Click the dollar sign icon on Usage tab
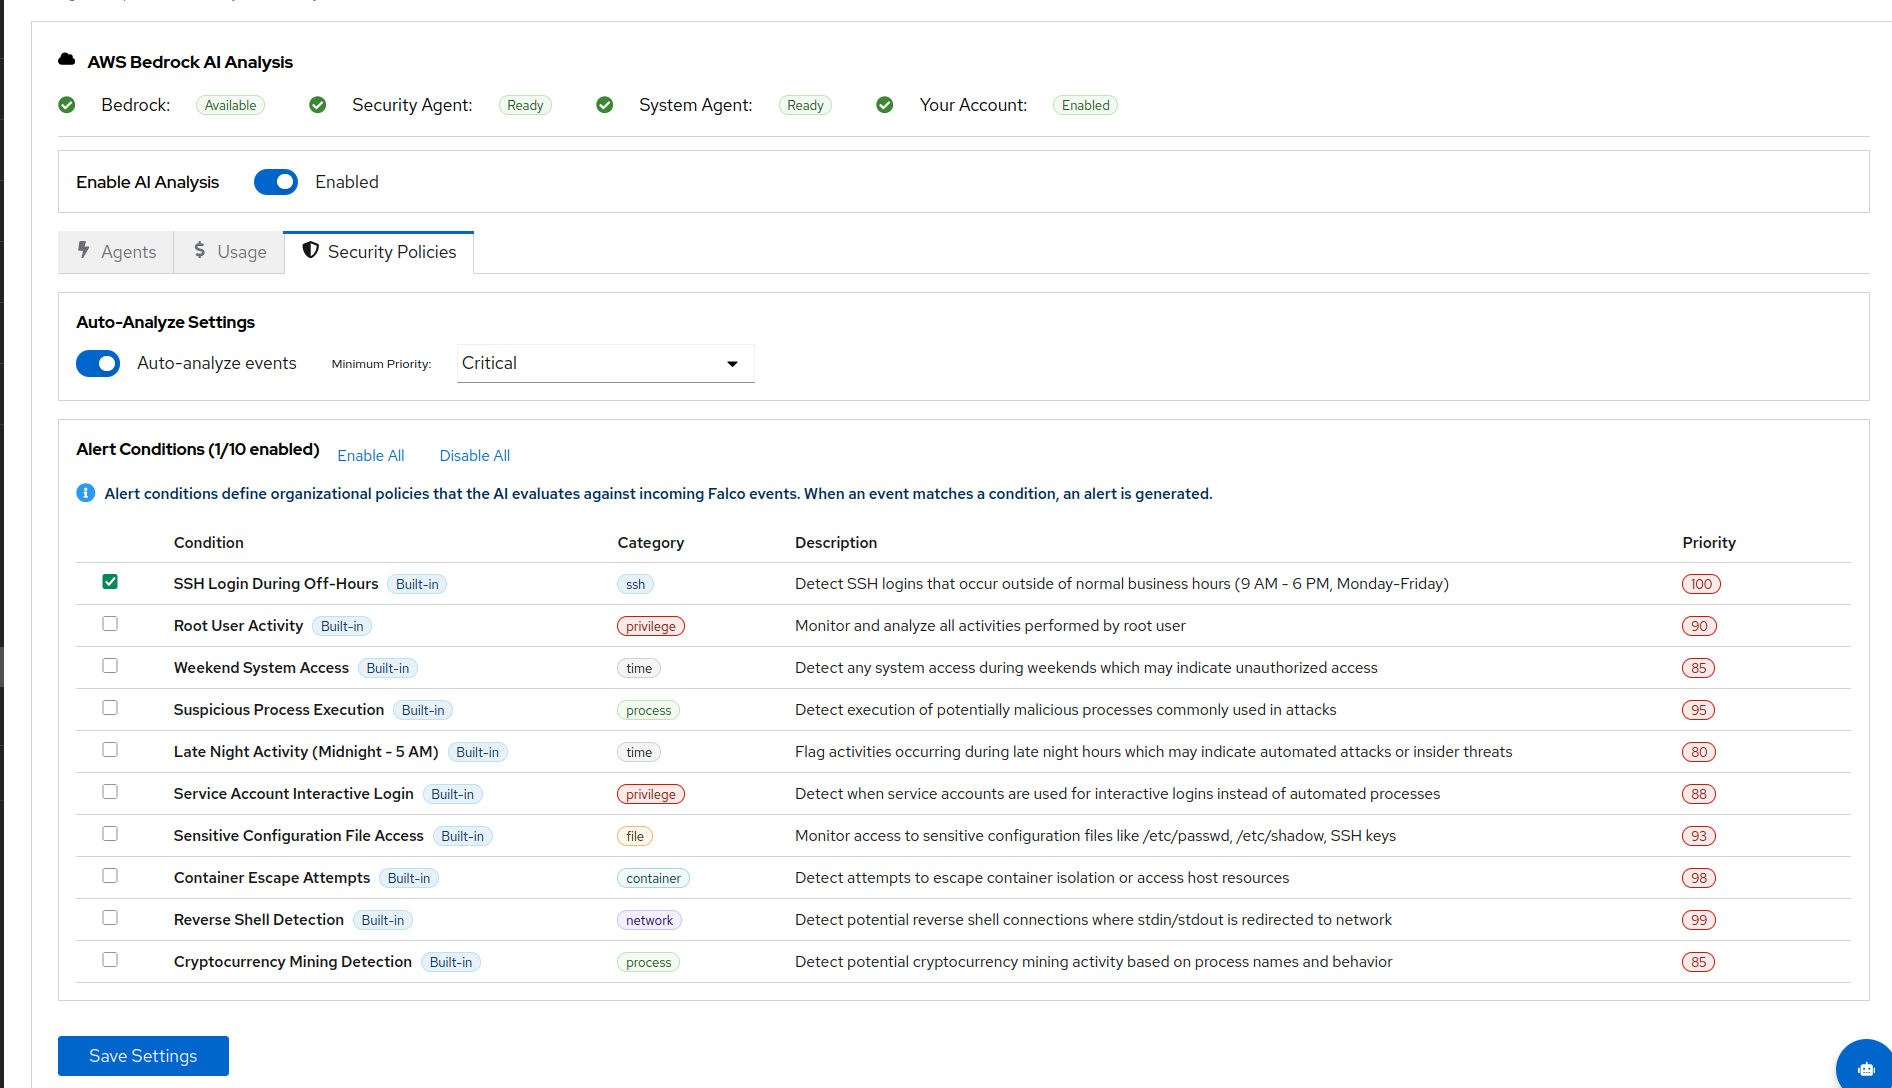 (200, 250)
